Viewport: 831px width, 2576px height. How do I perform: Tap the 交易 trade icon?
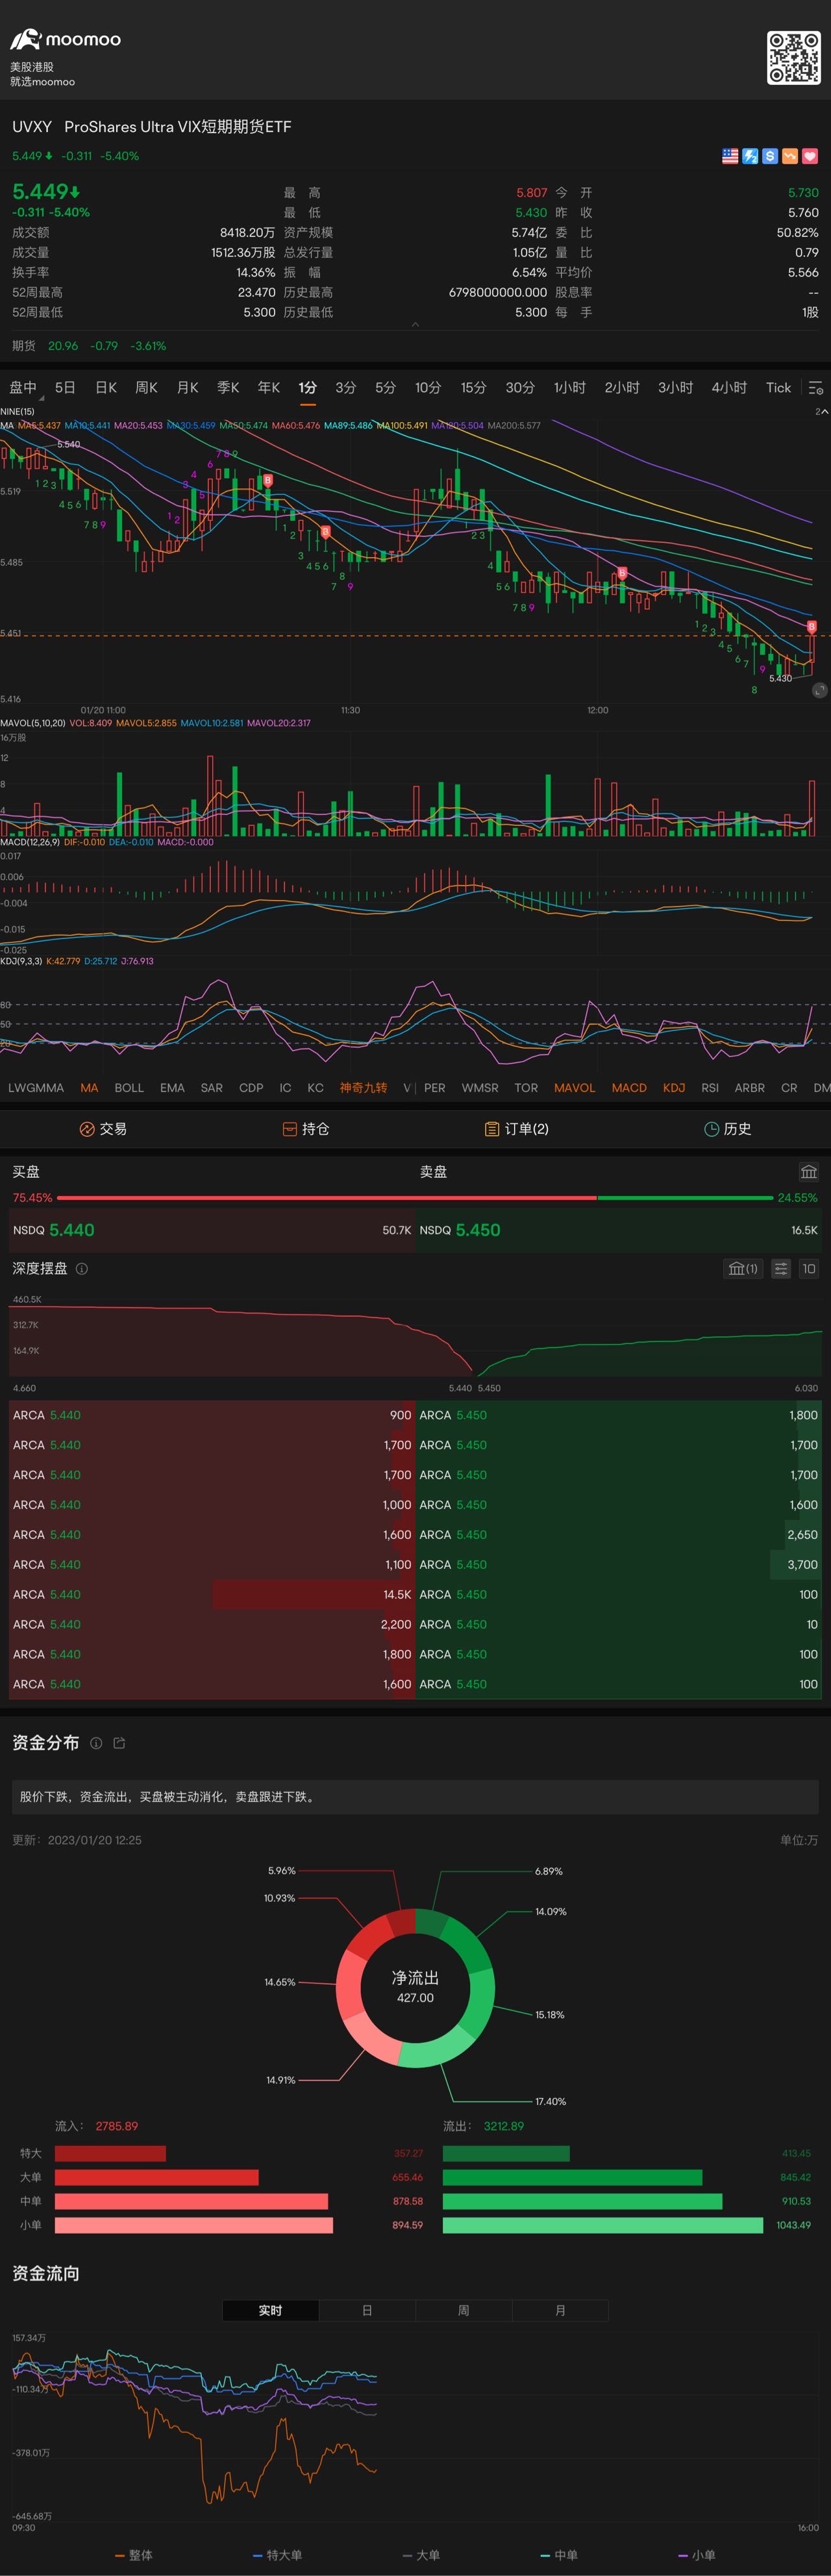(x=87, y=1129)
